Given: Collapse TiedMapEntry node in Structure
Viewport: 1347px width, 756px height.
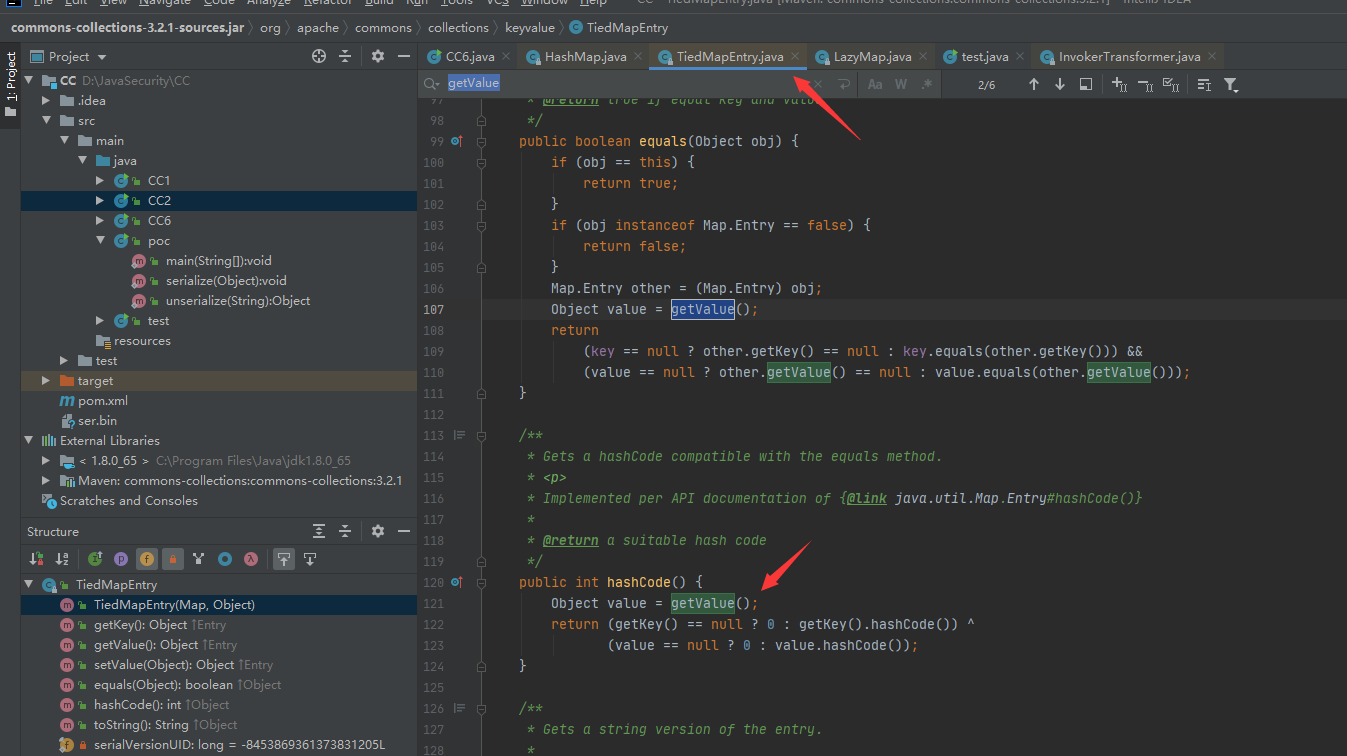Looking at the screenshot, I should (28, 584).
